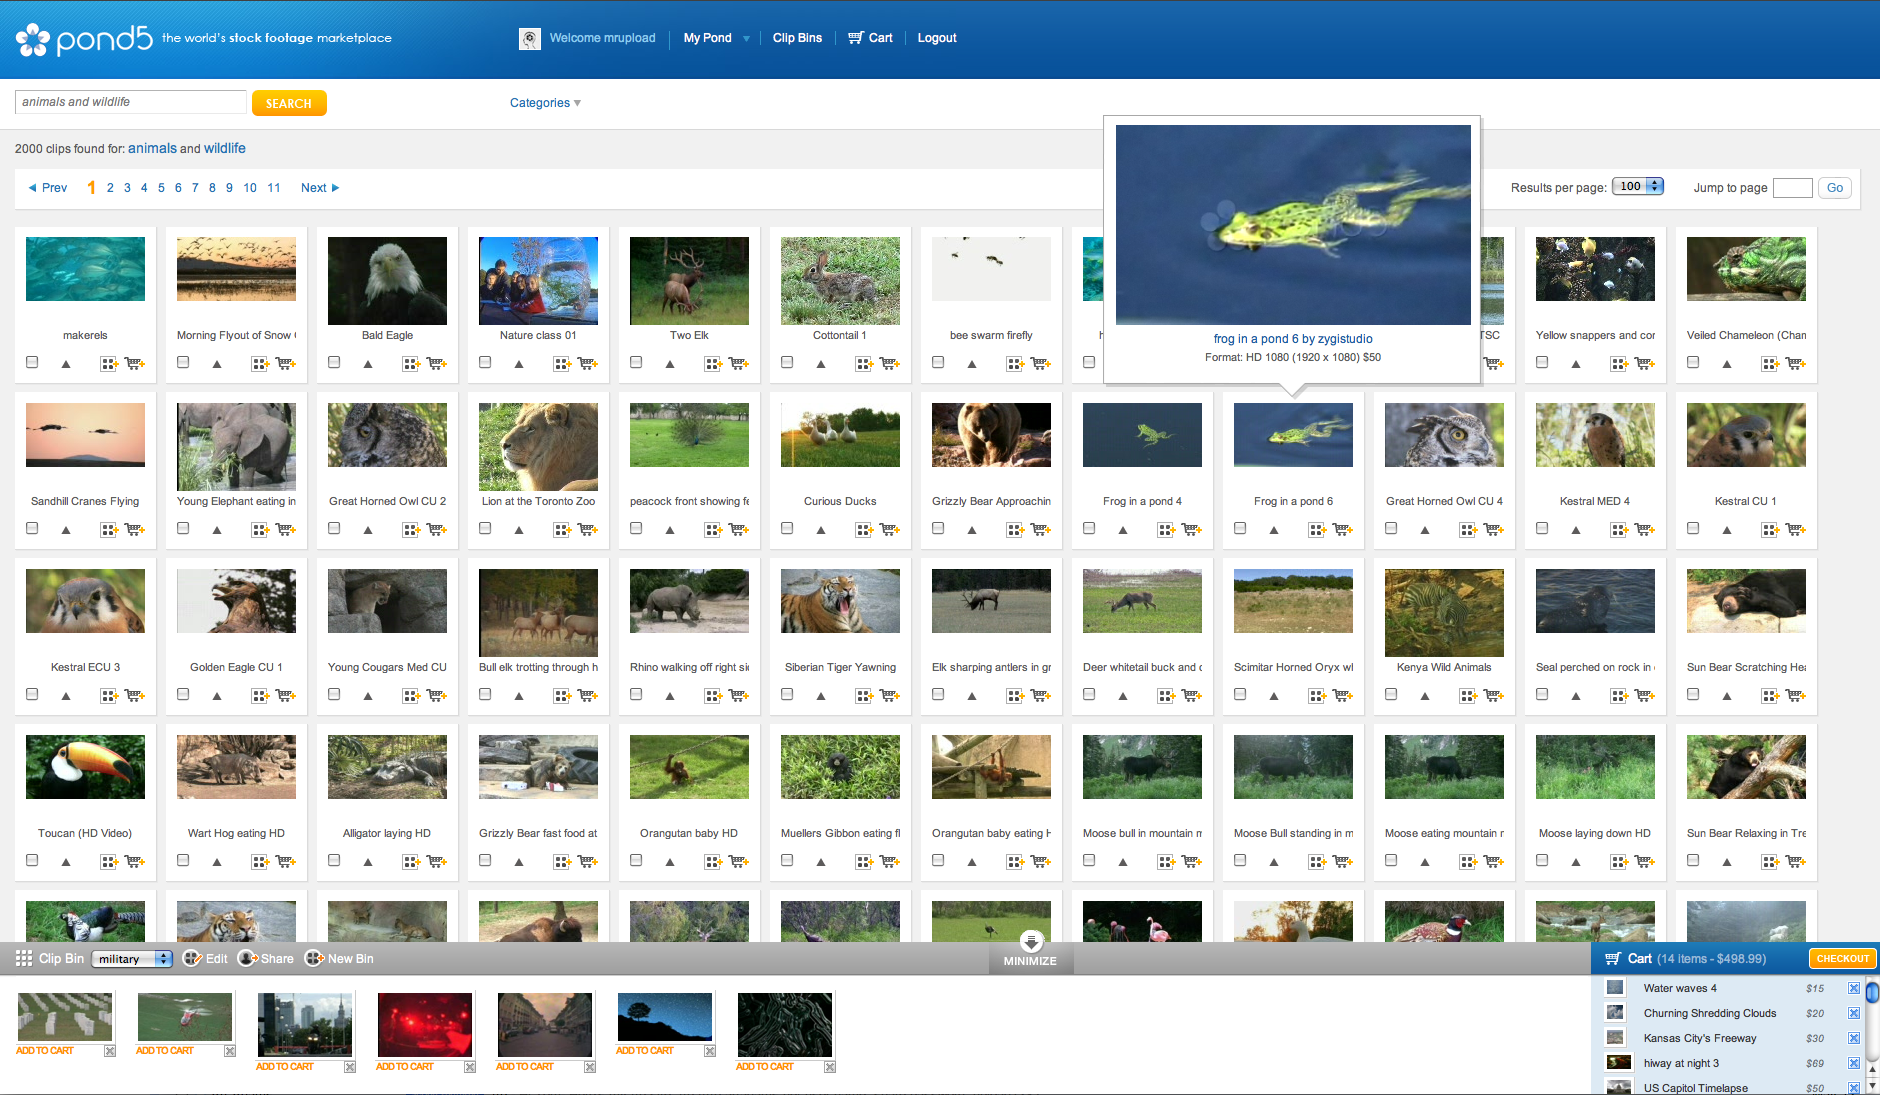Add Kenya Wild Animals to clip bin
1880x1095 pixels.
coord(1468,695)
